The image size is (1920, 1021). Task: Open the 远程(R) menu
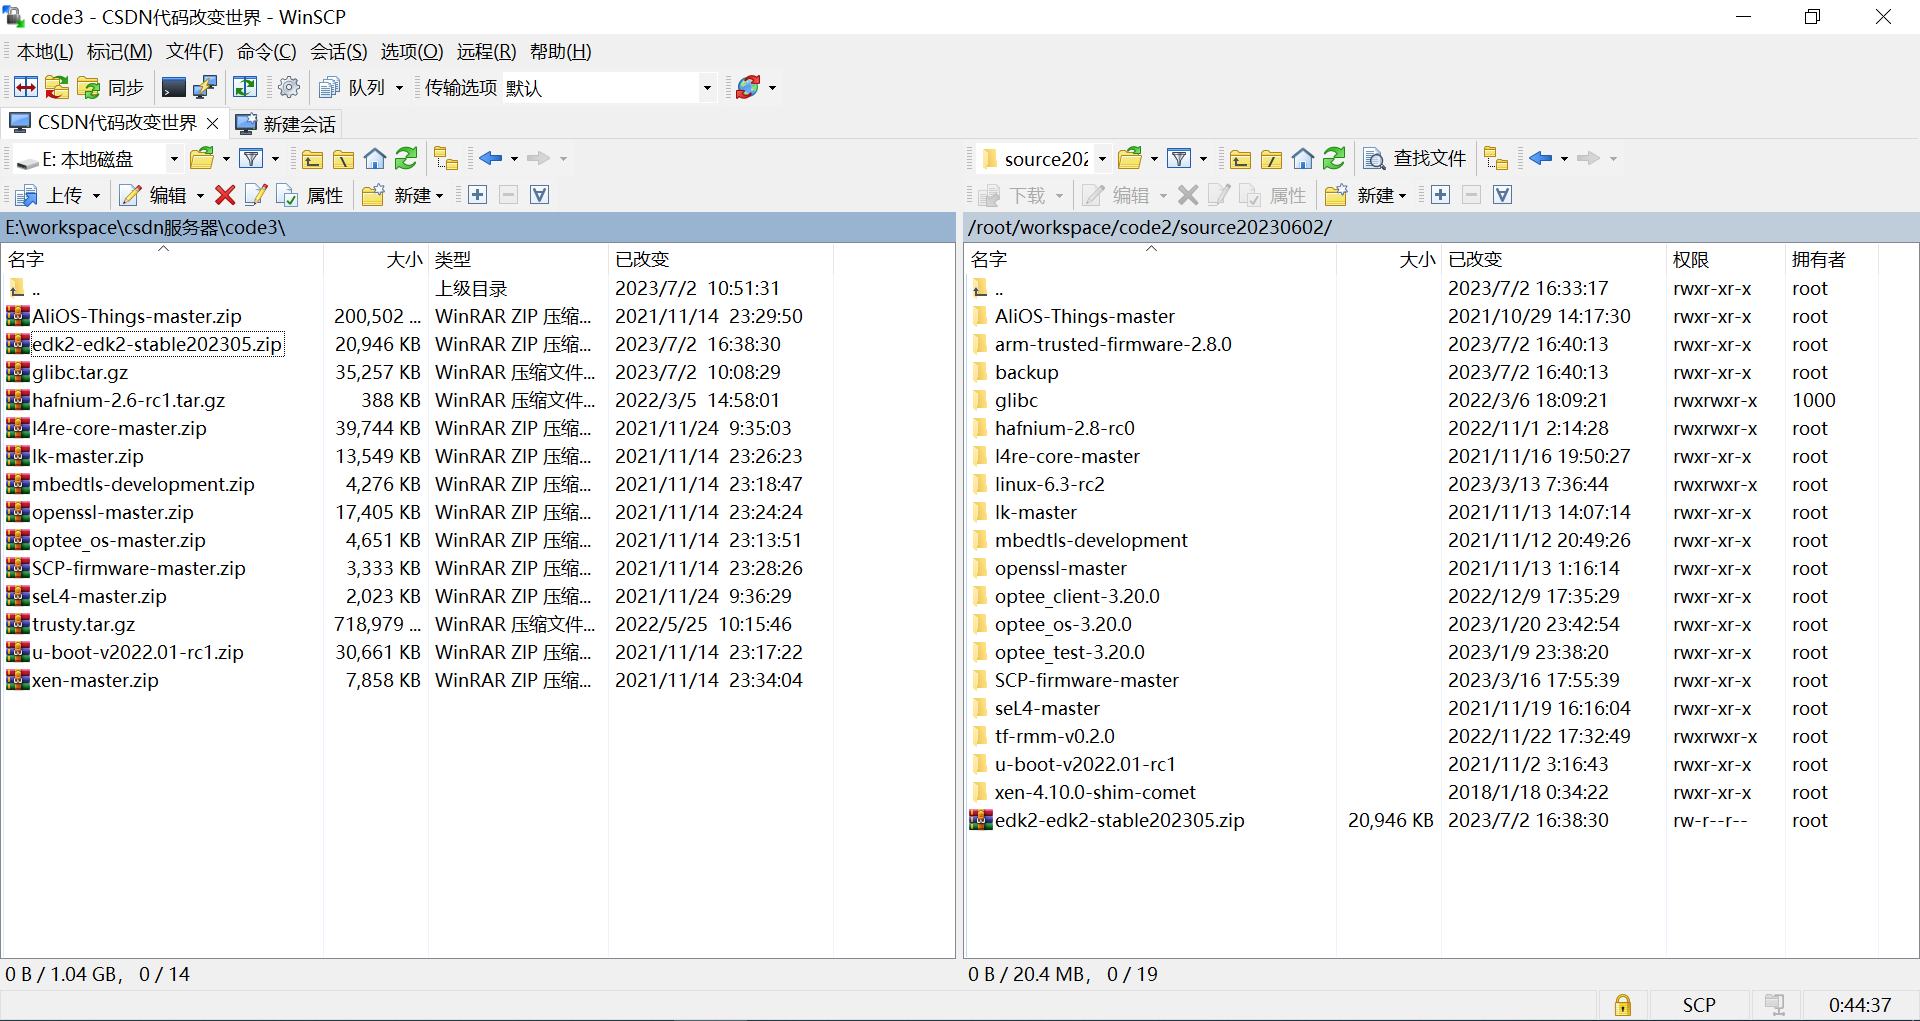point(487,52)
